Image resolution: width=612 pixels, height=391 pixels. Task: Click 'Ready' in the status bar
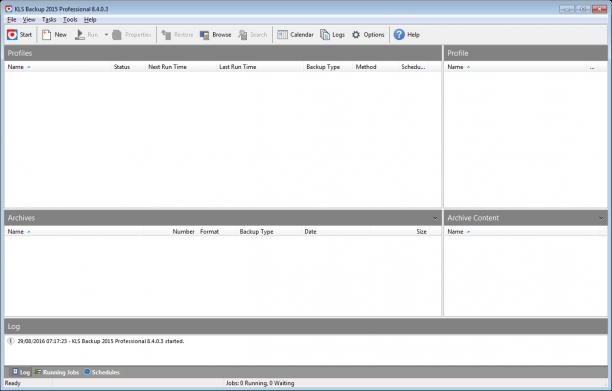(x=12, y=383)
